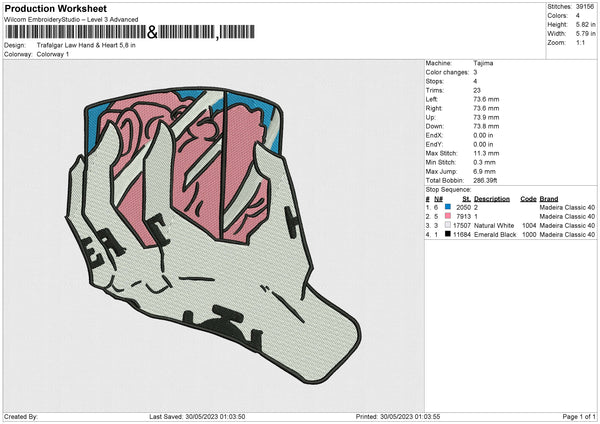600x424 pixels.
Task: Click the Width value 5.79 in
Action: pyautogui.click(x=585, y=34)
